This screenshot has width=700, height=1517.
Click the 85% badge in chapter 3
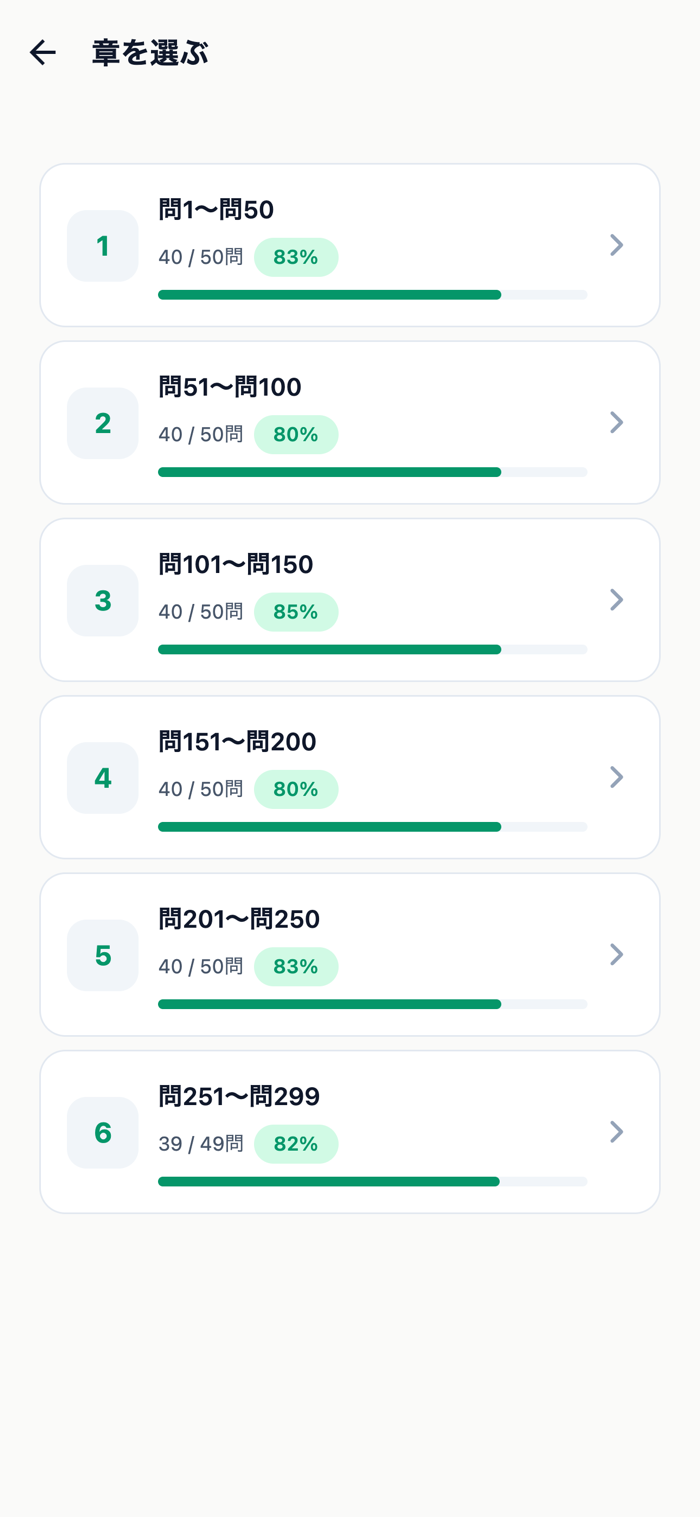coord(296,612)
